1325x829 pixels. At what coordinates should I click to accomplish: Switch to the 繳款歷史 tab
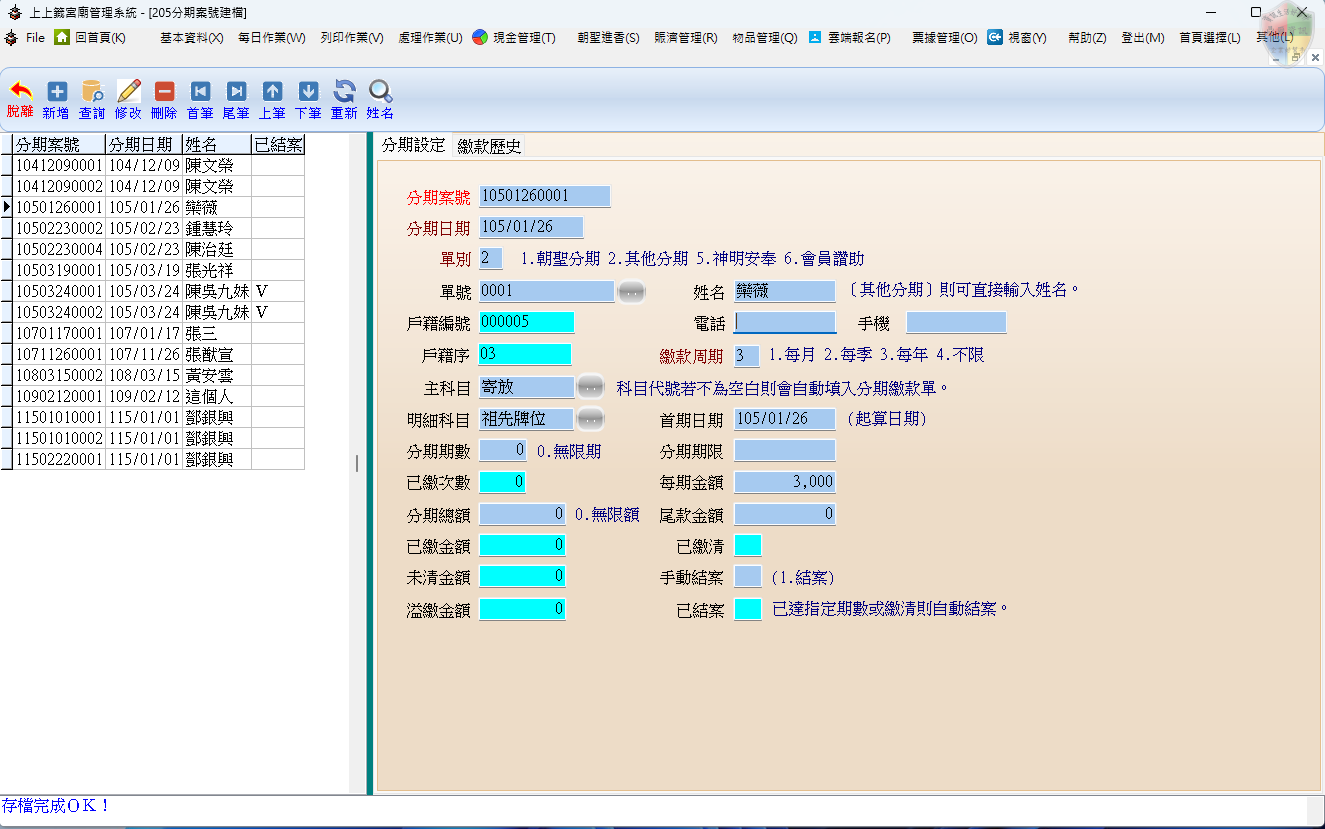[x=489, y=146]
